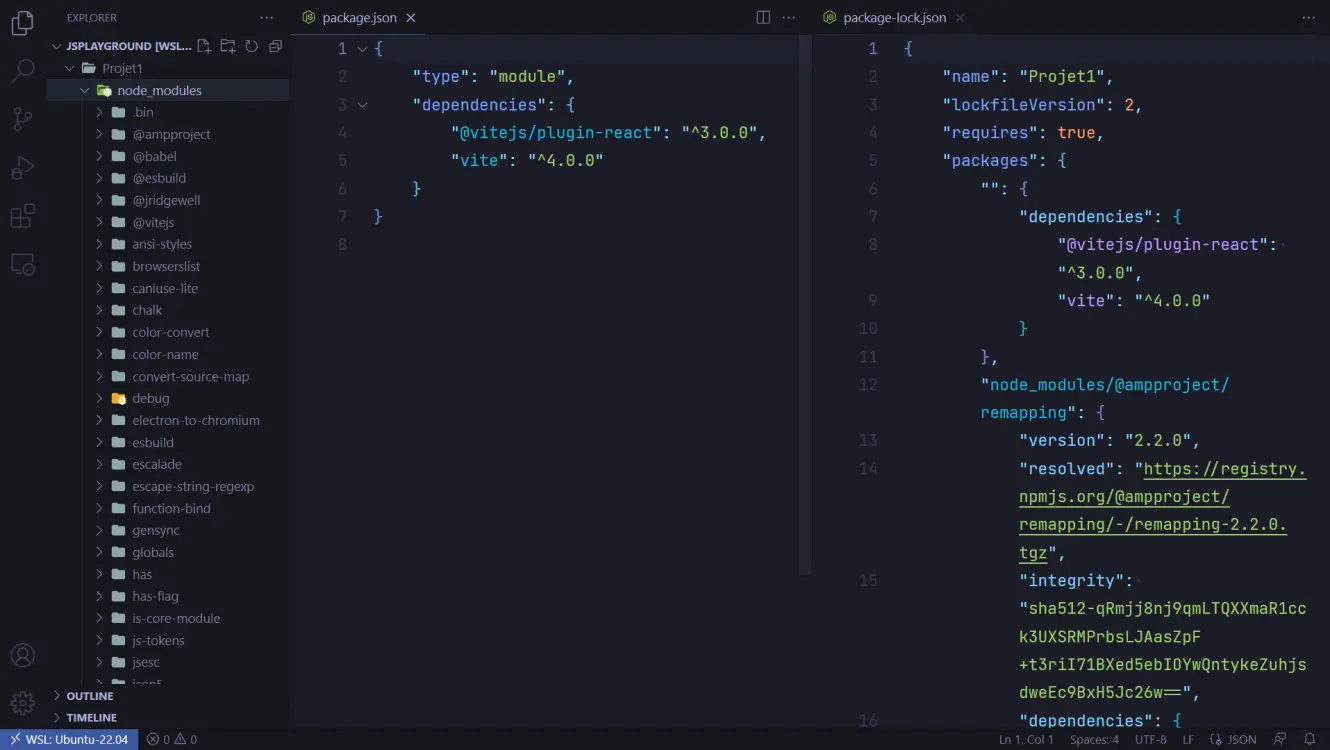The width and height of the screenshot is (1330, 750).
Task: Expand the @esbuild folder
Action: point(100,178)
